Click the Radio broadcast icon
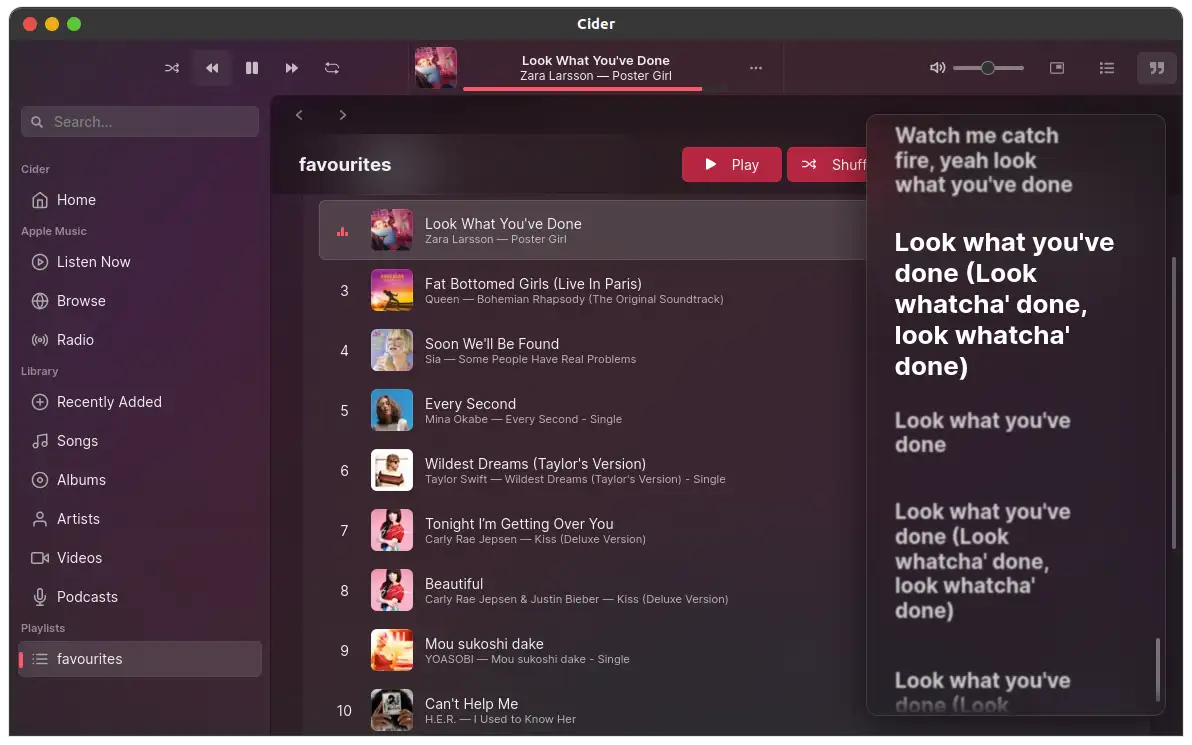The image size is (1192, 745). (40, 340)
